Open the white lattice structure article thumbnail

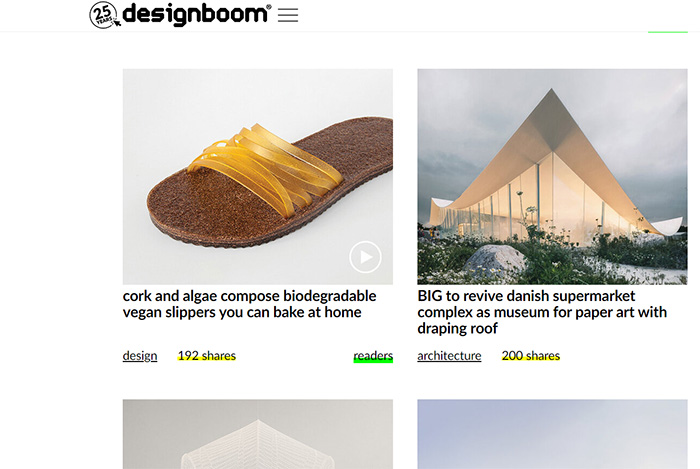[x=258, y=434]
